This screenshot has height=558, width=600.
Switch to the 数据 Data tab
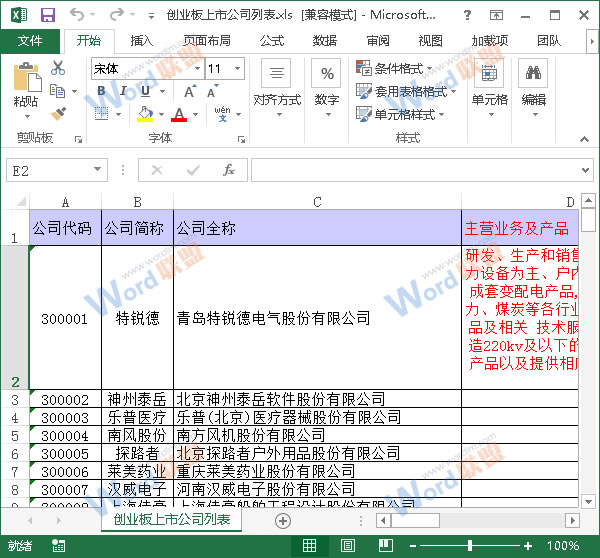click(325, 41)
